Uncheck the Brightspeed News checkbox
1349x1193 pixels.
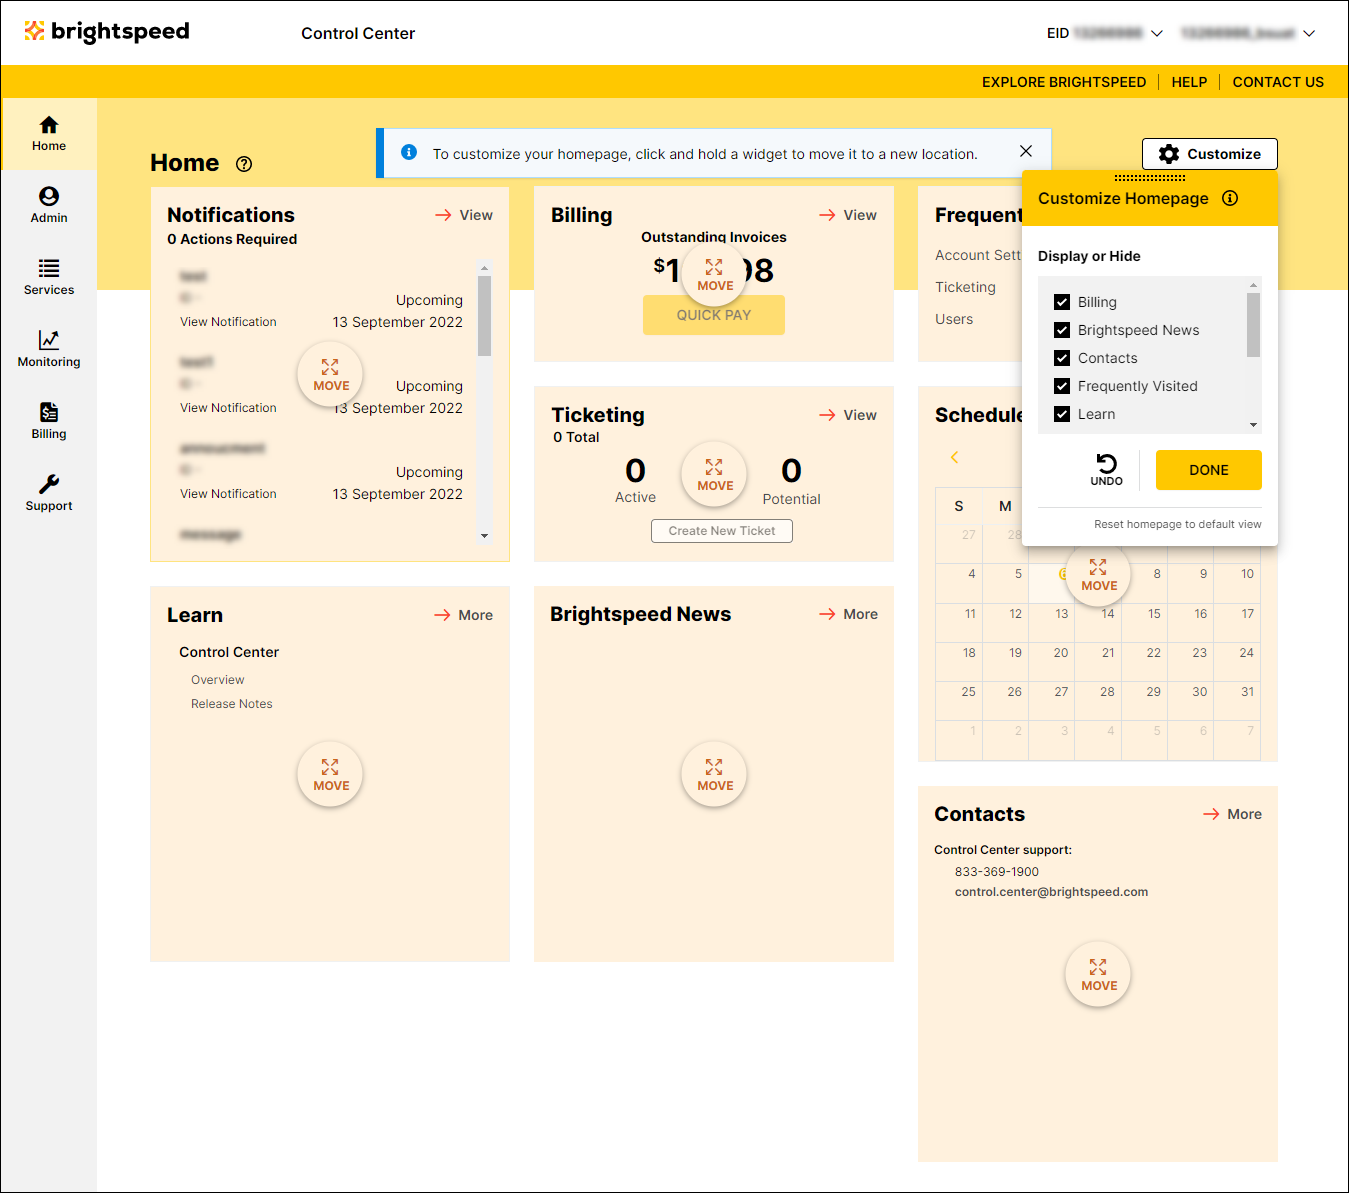click(x=1062, y=330)
